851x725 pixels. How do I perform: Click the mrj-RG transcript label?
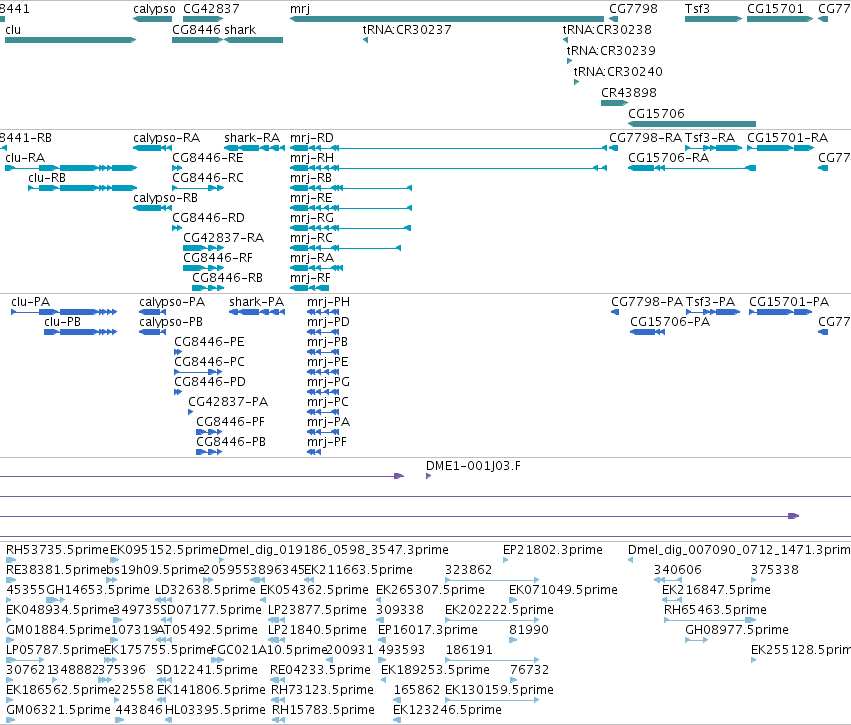[312, 218]
